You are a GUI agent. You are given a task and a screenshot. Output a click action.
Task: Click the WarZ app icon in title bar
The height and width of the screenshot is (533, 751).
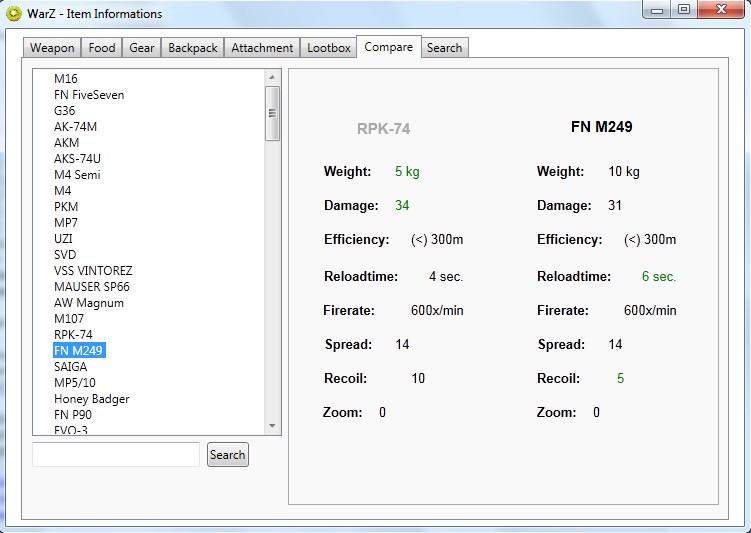tap(14, 13)
